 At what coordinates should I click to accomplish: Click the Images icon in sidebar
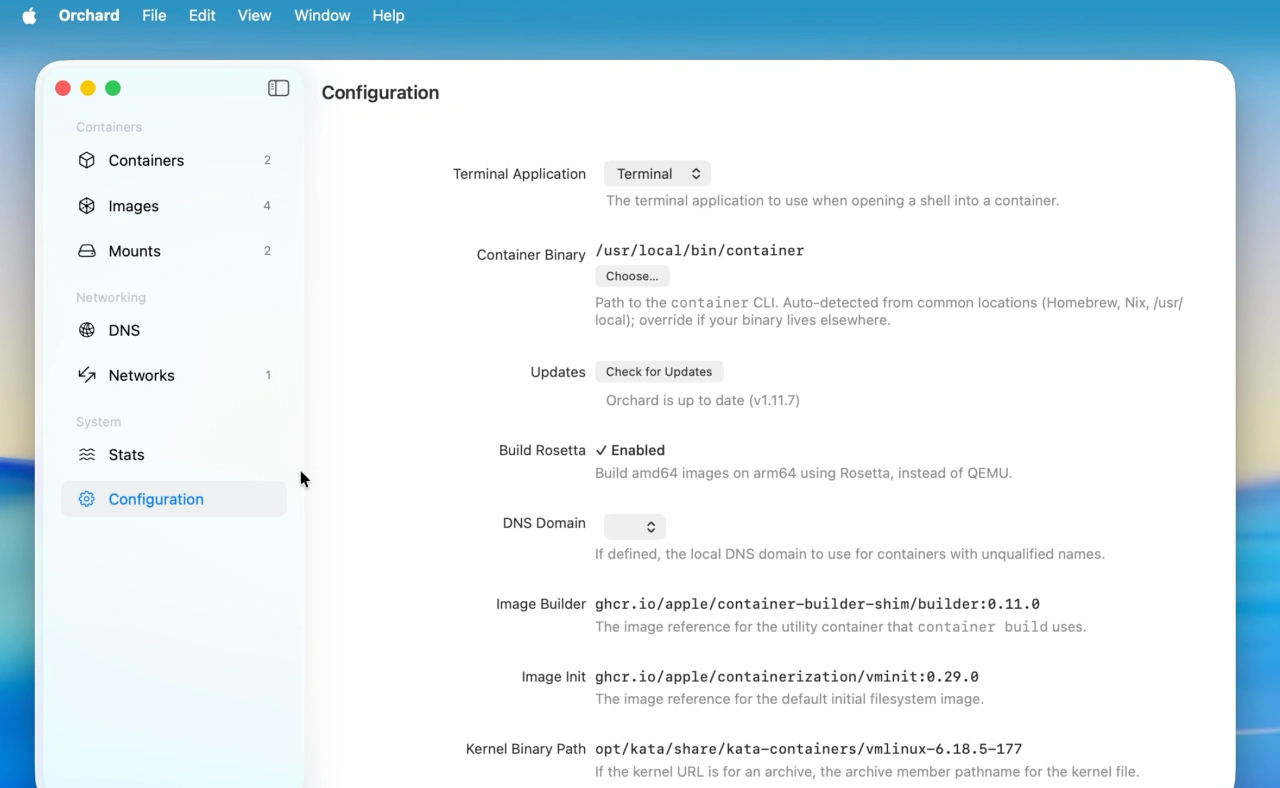tap(87, 206)
